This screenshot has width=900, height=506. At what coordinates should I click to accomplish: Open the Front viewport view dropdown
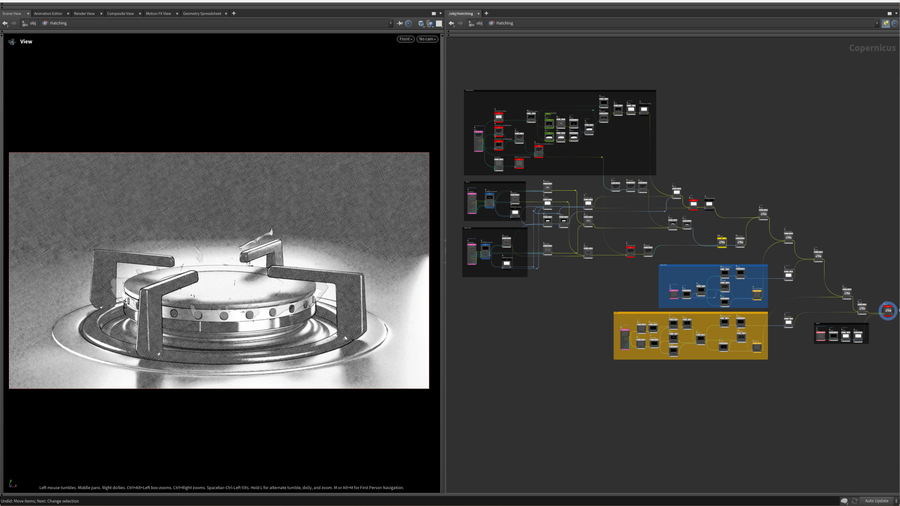pyautogui.click(x=405, y=39)
